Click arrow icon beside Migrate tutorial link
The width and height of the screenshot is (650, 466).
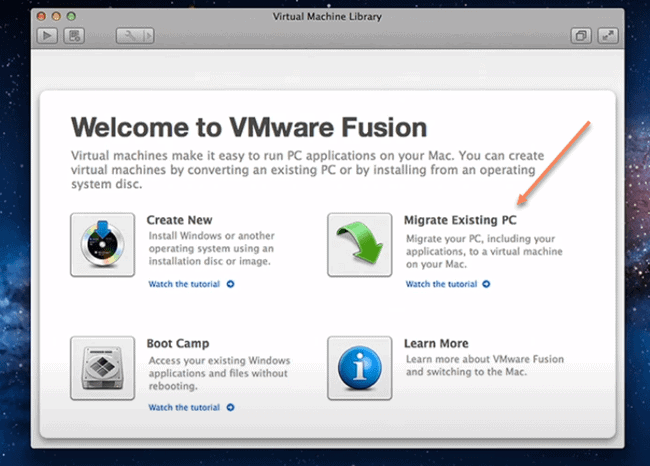pos(486,284)
